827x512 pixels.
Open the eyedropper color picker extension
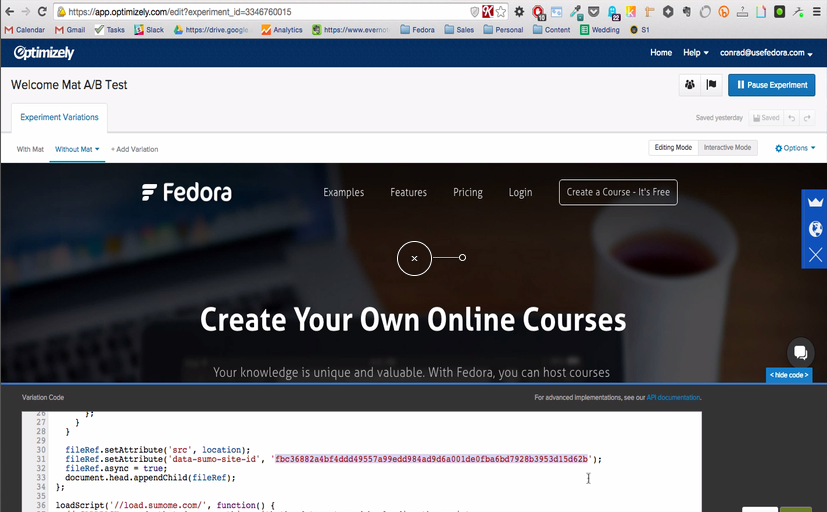pyautogui.click(x=575, y=12)
